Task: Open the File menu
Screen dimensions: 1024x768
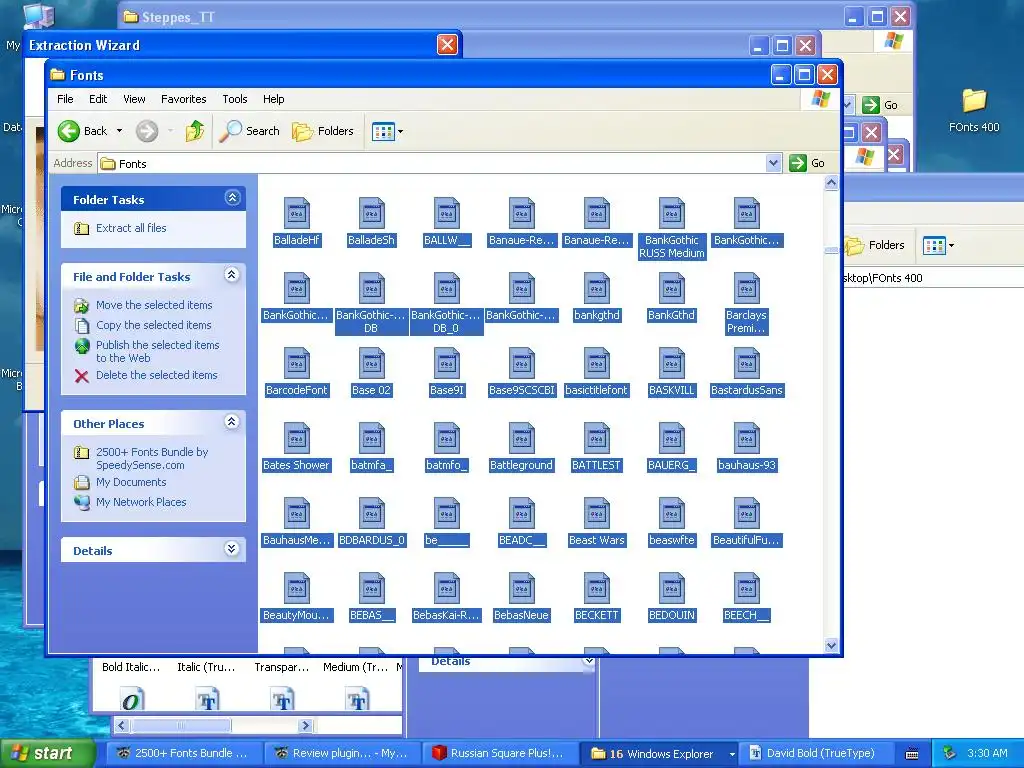Action: (x=65, y=99)
